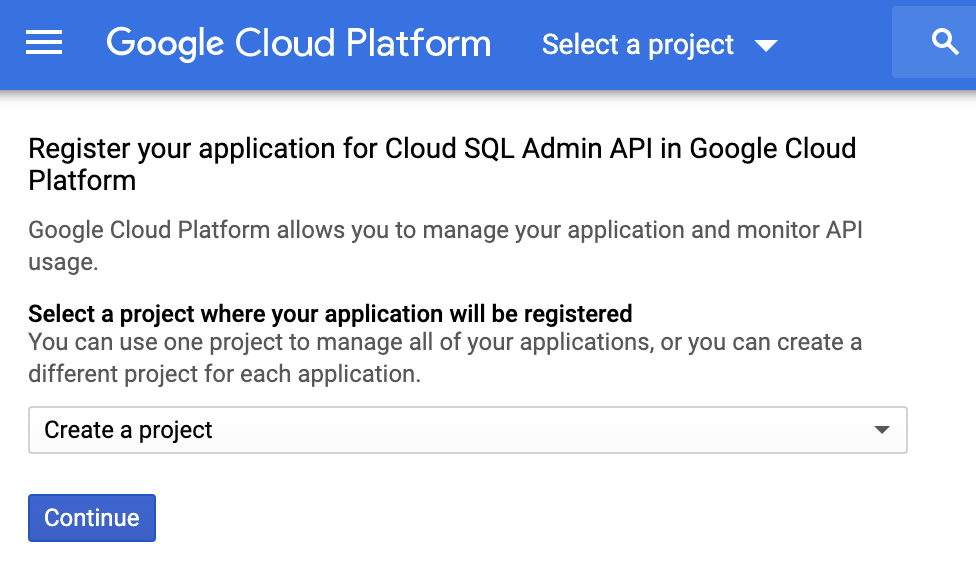Click 'Create a project' text in dropdown
Viewport: 976px width, 574px height.
pos(128,430)
